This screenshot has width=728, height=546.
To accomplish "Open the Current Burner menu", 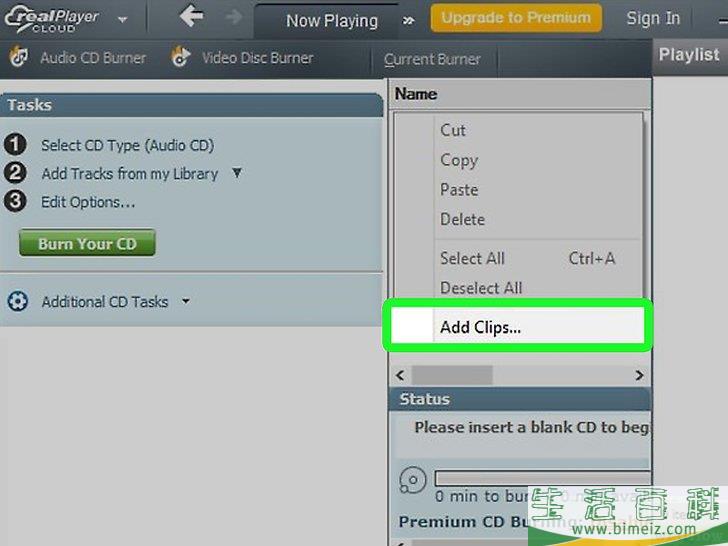I will click(432, 59).
